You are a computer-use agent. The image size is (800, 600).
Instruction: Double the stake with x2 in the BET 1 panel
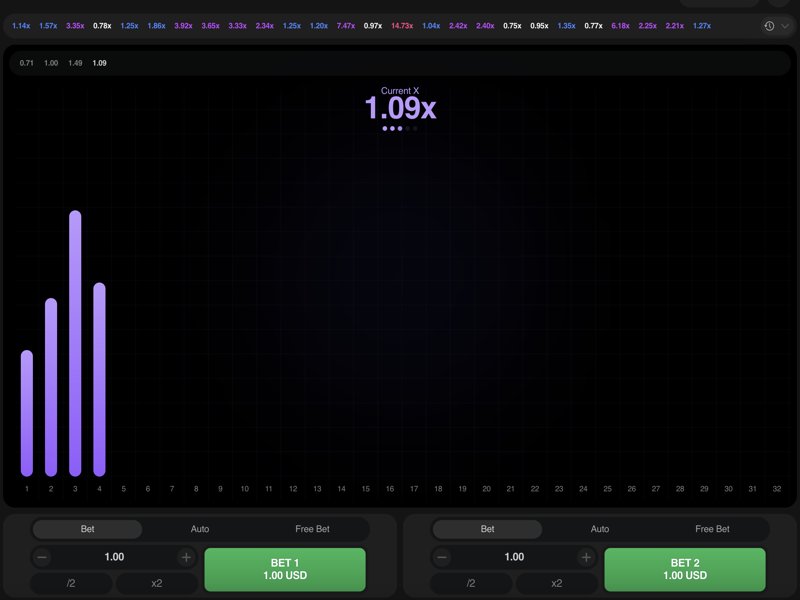point(157,583)
